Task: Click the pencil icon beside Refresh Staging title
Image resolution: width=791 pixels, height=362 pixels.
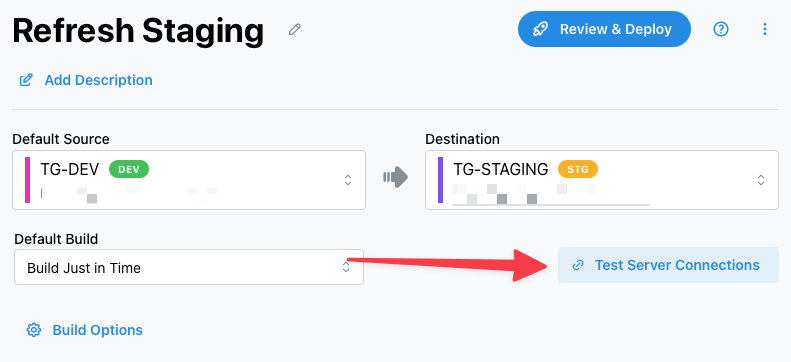Action: 295,29
